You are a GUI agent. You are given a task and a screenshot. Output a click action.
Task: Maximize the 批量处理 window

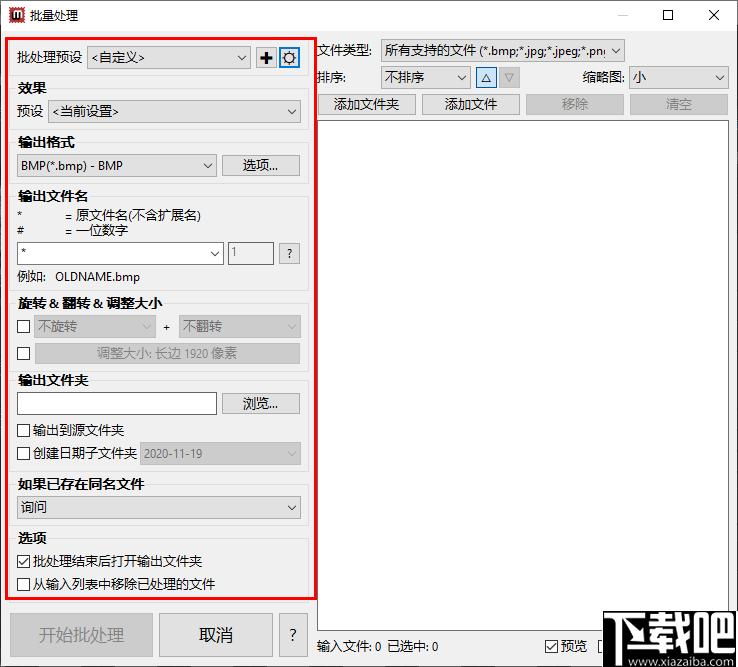(x=667, y=15)
